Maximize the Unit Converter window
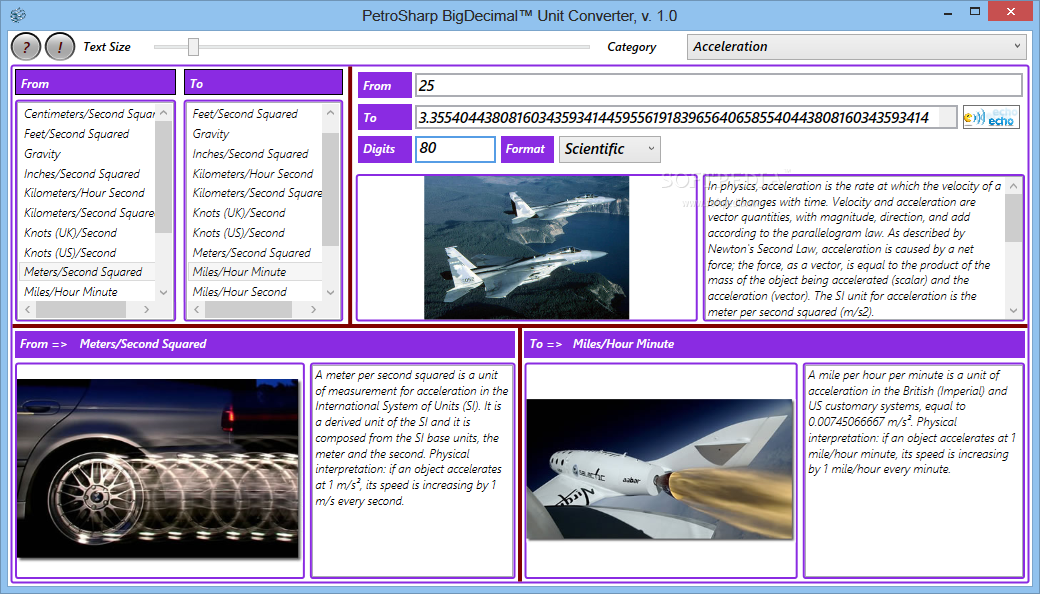The image size is (1040, 594). [974, 11]
